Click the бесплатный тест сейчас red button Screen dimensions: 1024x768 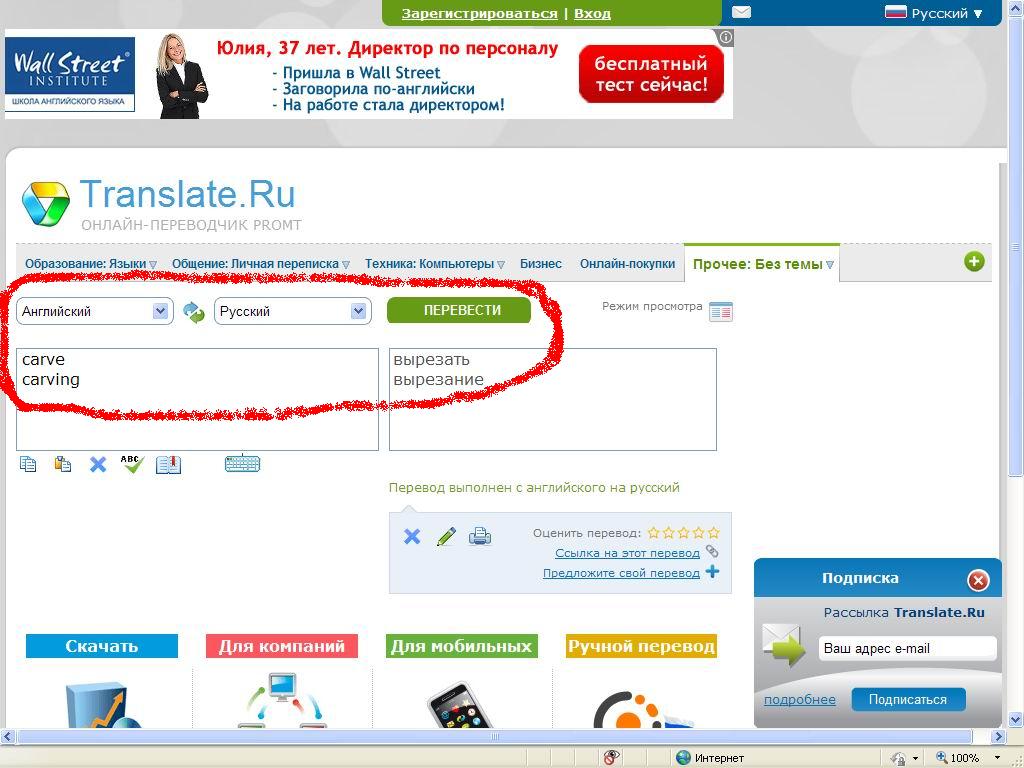click(x=651, y=74)
